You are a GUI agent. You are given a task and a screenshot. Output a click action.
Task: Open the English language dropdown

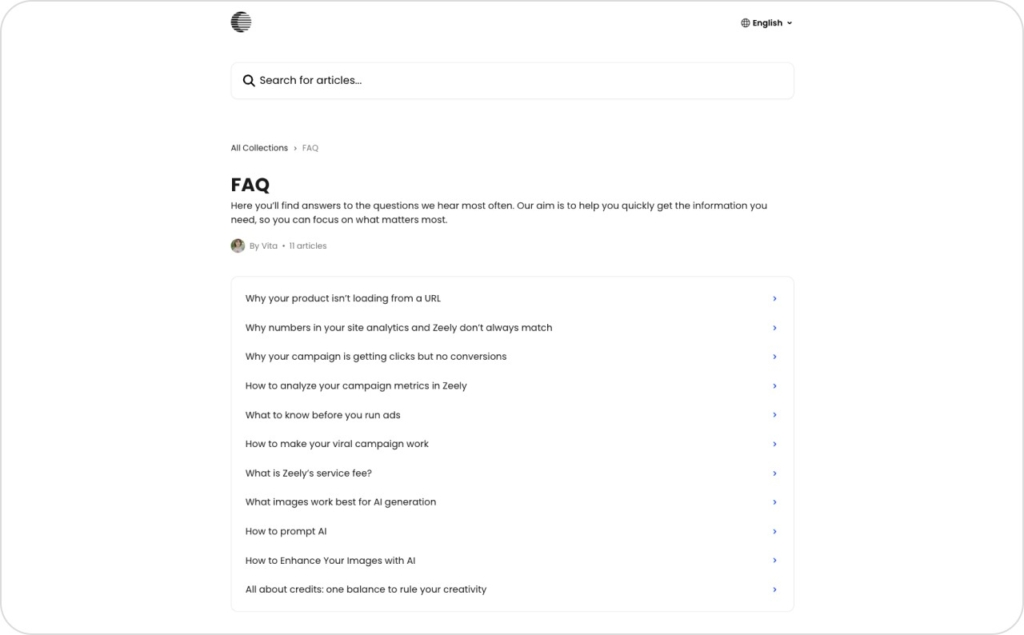click(766, 22)
